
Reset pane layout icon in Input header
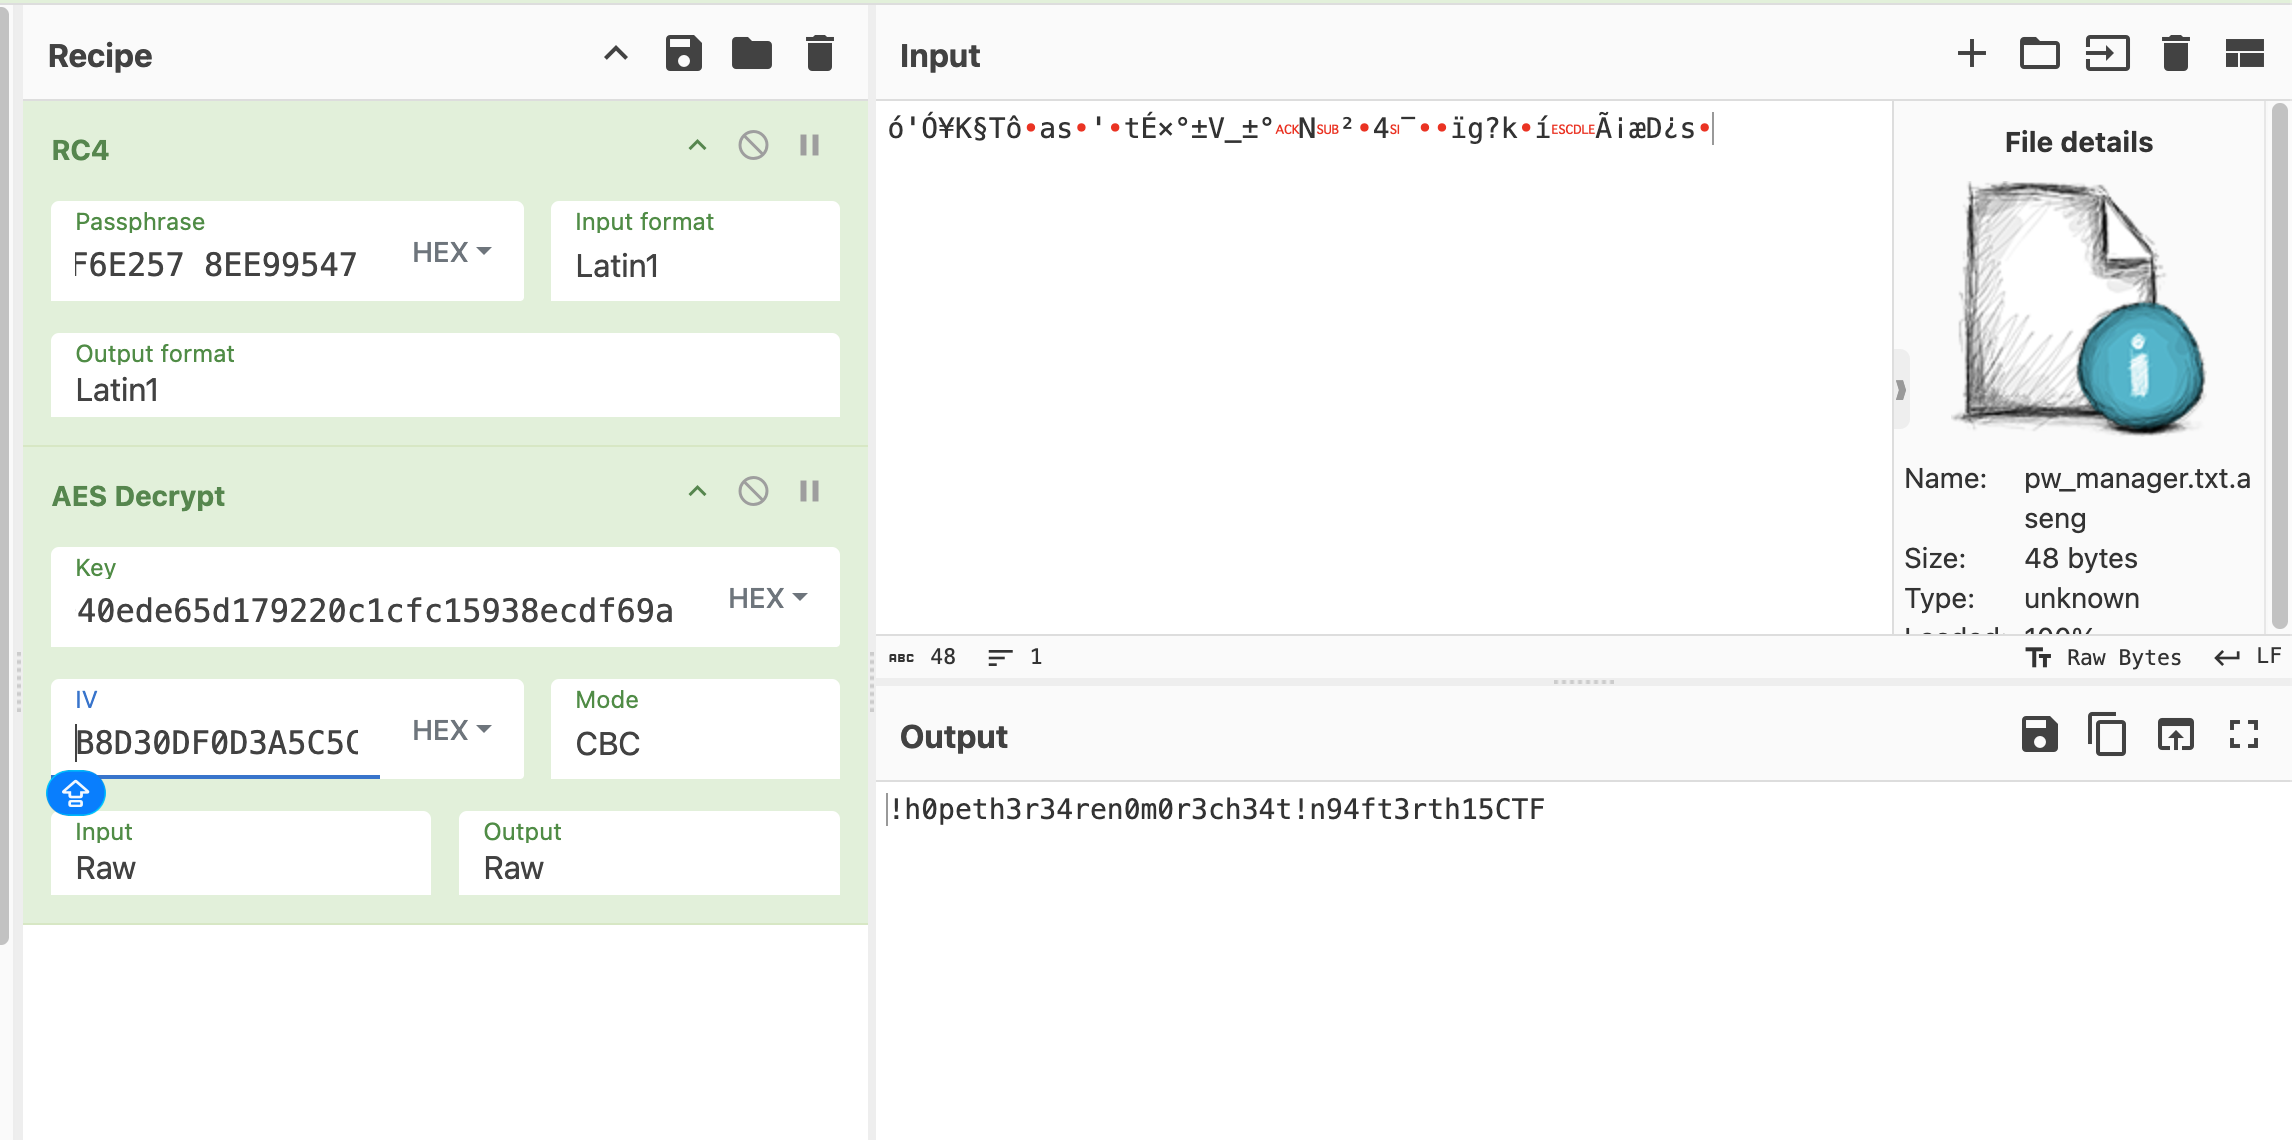coord(2244,54)
